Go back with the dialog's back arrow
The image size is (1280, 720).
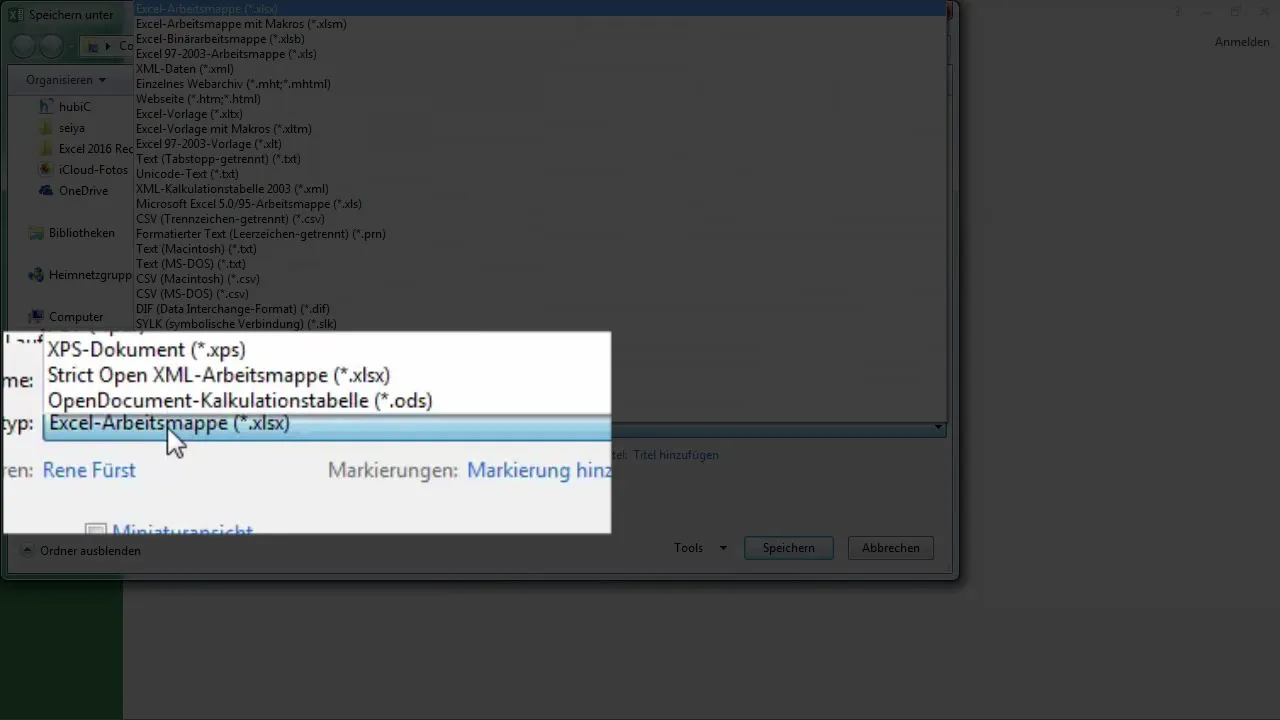tap(24, 45)
